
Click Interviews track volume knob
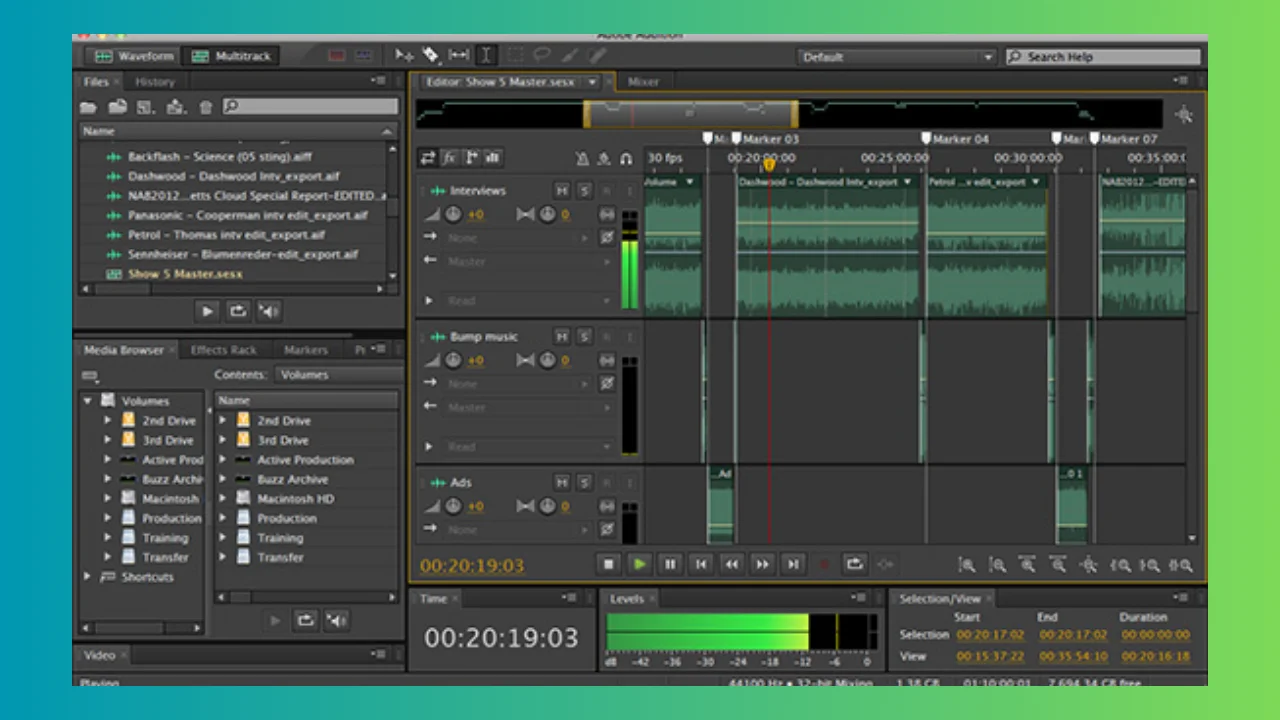point(453,214)
